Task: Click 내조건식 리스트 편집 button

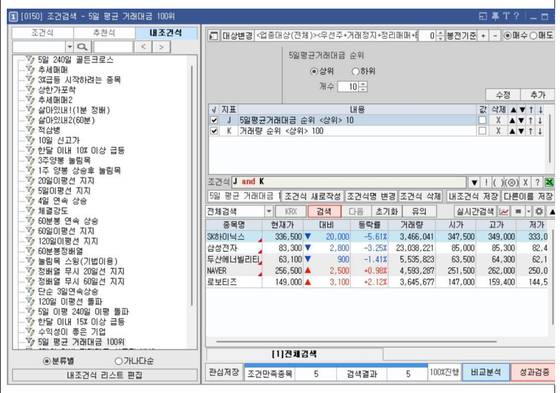Action: [x=105, y=375]
